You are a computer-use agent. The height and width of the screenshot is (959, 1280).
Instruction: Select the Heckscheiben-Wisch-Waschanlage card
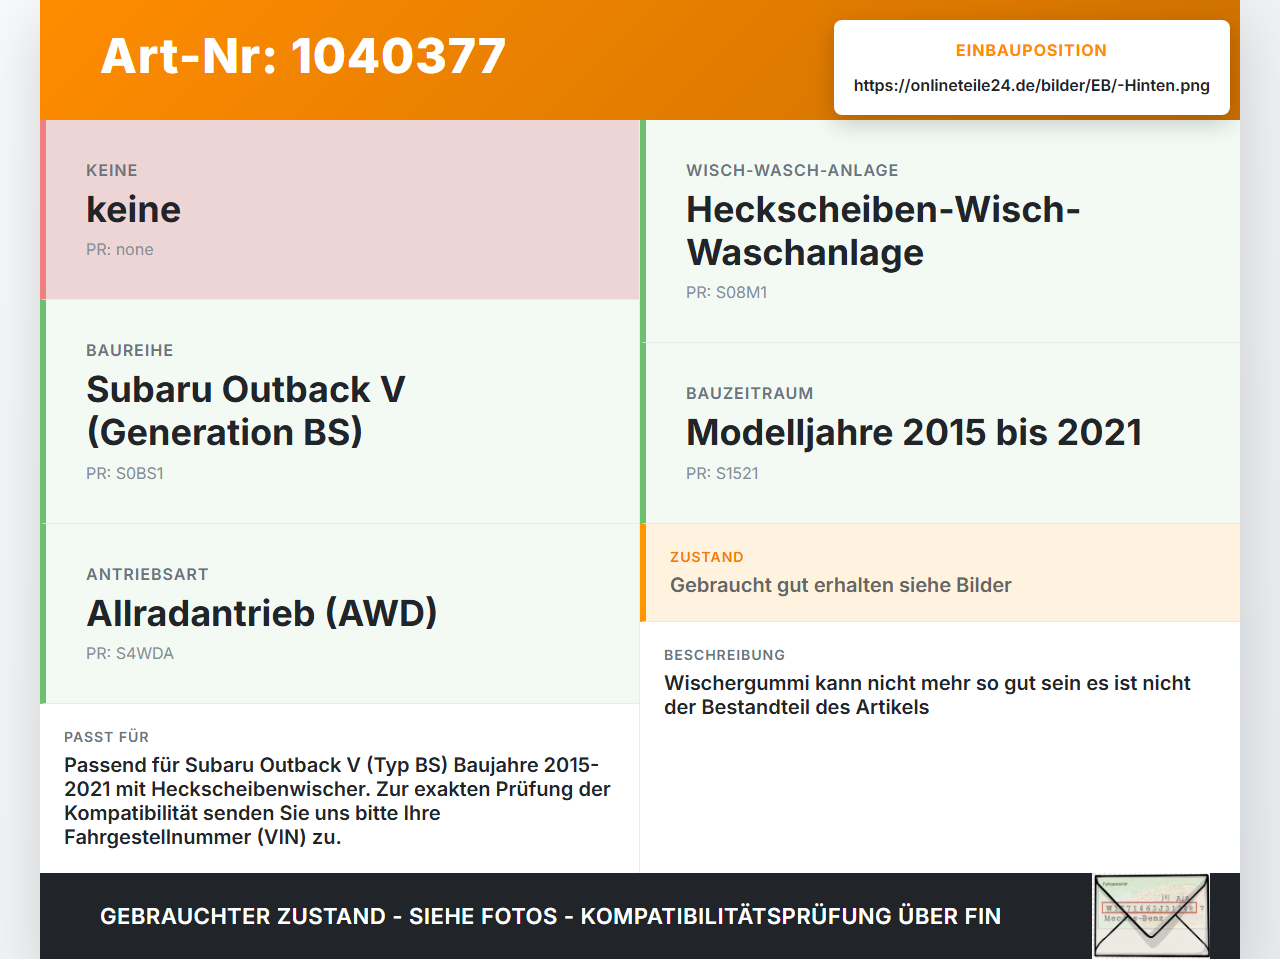coord(940,231)
